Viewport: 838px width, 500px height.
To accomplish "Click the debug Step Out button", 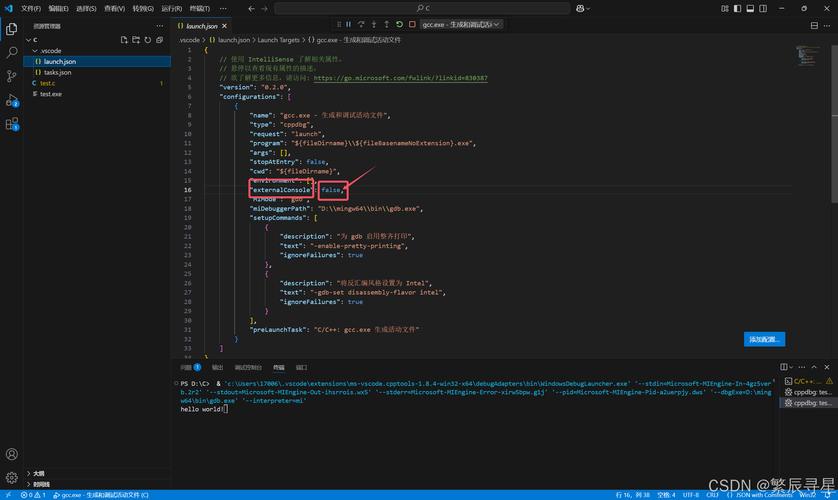I will [x=386, y=25].
